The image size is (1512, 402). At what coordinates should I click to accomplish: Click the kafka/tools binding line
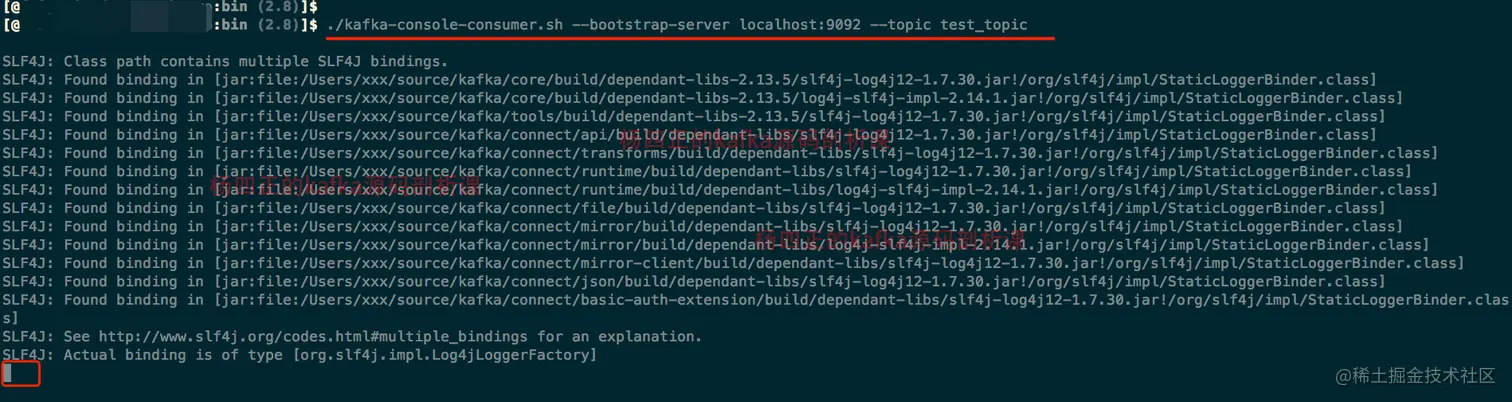(x=693, y=116)
